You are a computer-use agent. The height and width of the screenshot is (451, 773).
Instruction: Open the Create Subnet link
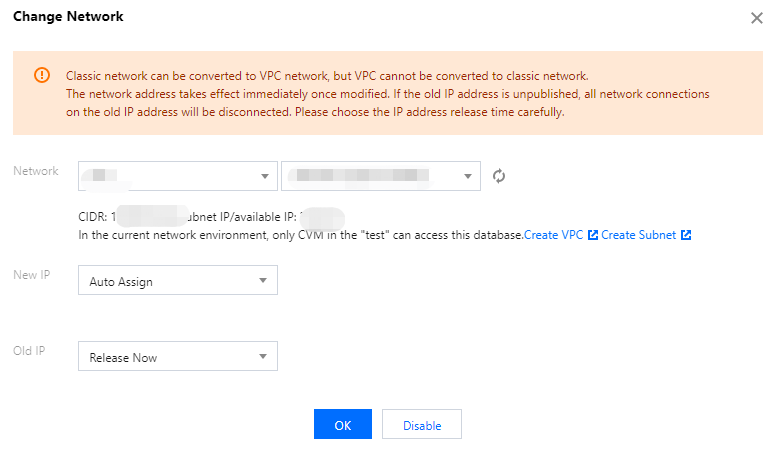pos(638,235)
